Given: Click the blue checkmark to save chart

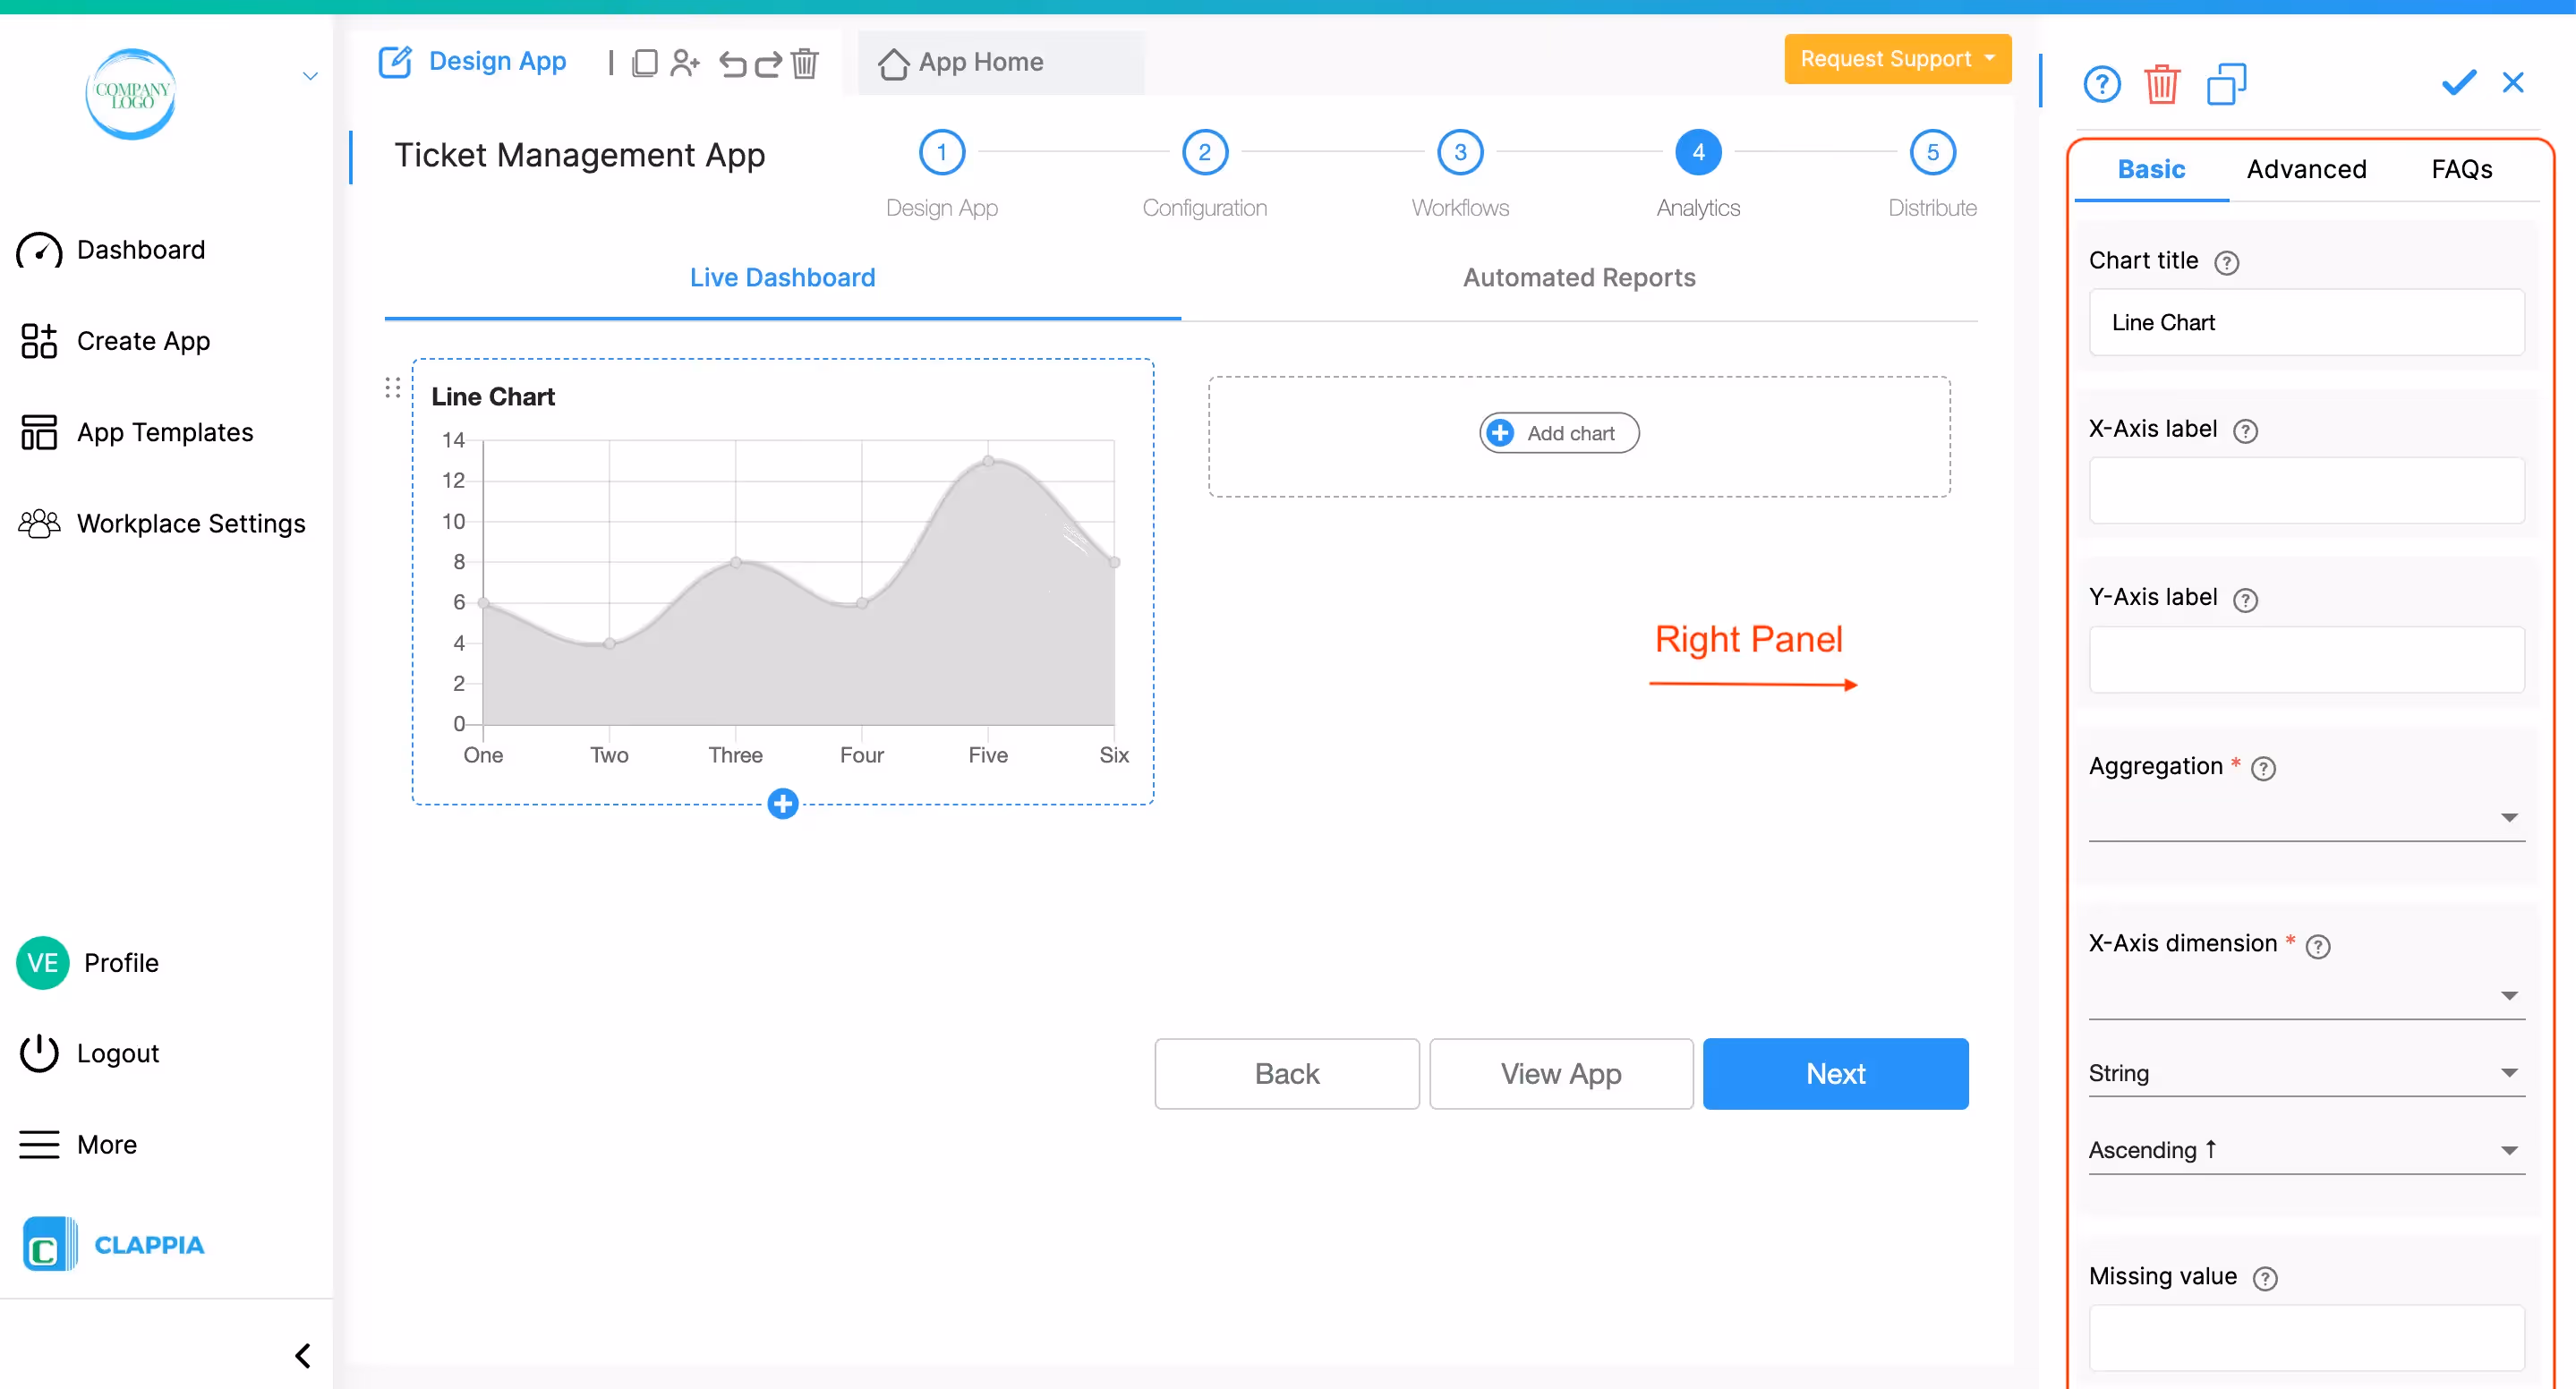Looking at the screenshot, I should (x=2458, y=82).
